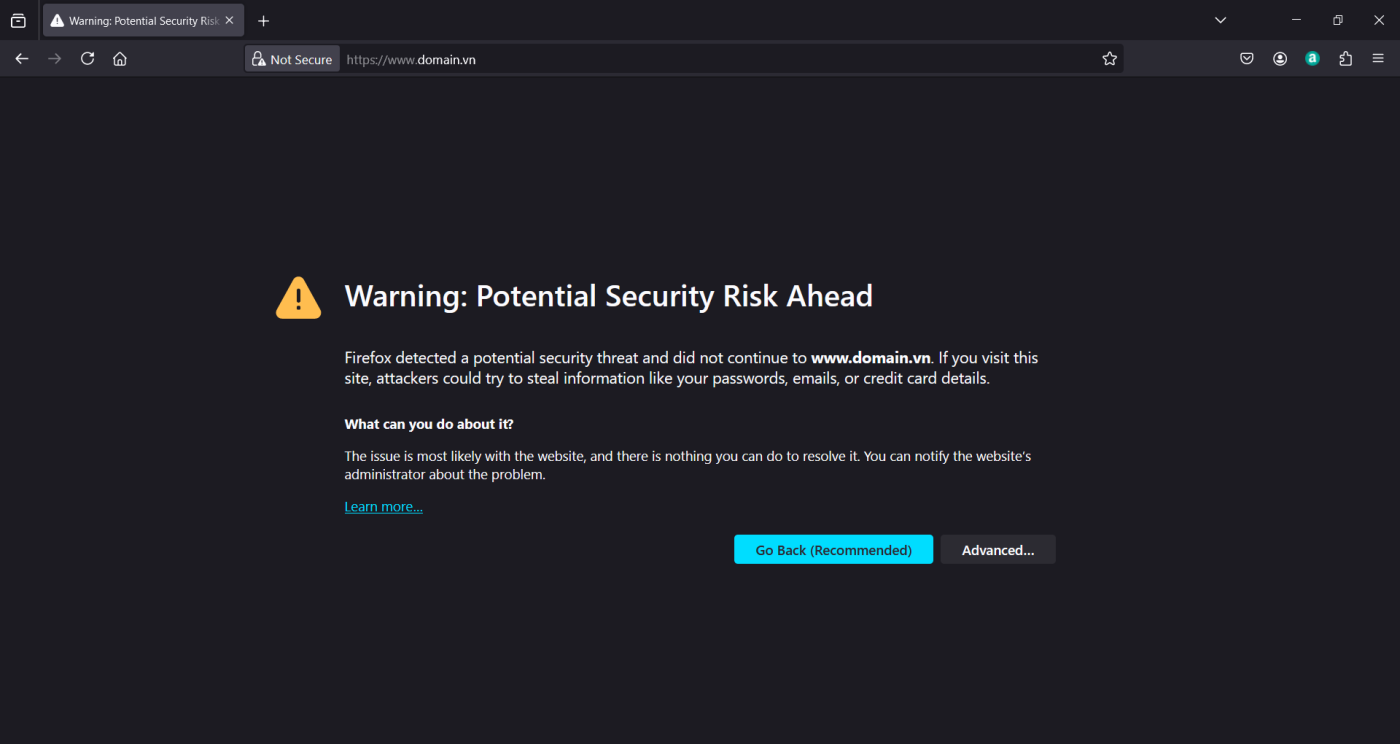The width and height of the screenshot is (1400, 744).
Task: Bookmark this page with the star icon
Action: coord(1109,59)
